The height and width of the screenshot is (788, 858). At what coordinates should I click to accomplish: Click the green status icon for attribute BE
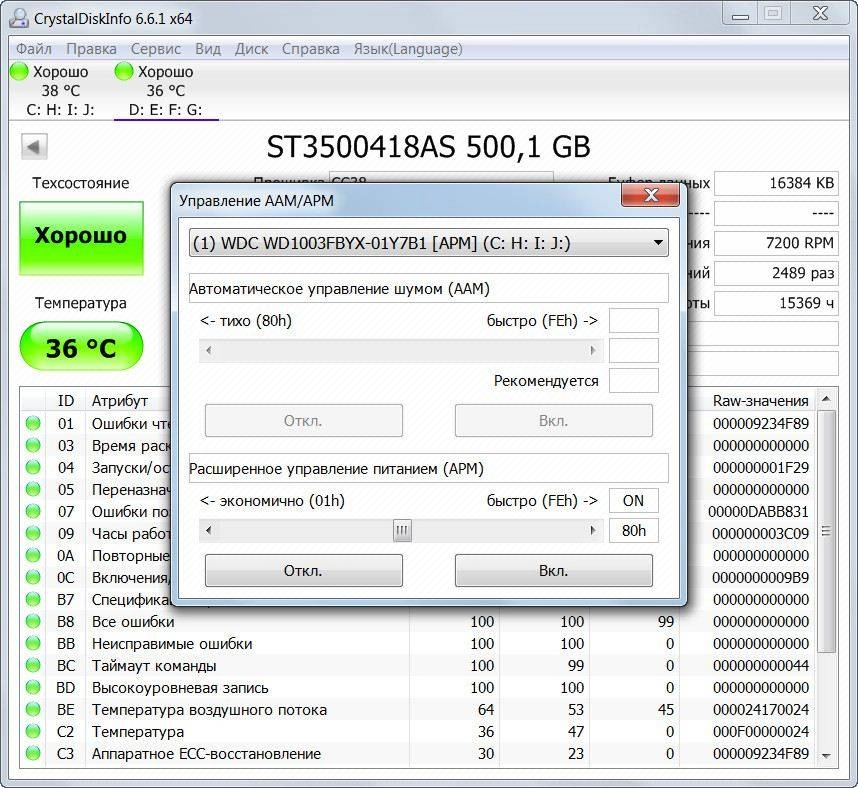(x=33, y=710)
